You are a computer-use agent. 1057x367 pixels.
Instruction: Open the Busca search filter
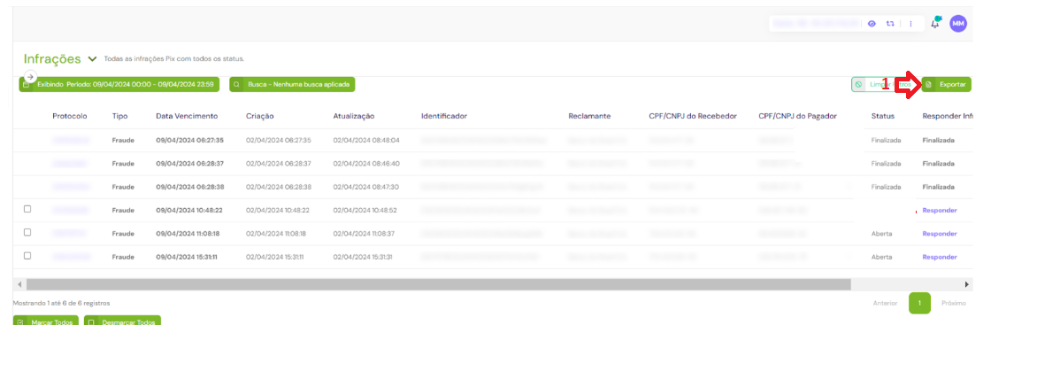[x=292, y=84]
